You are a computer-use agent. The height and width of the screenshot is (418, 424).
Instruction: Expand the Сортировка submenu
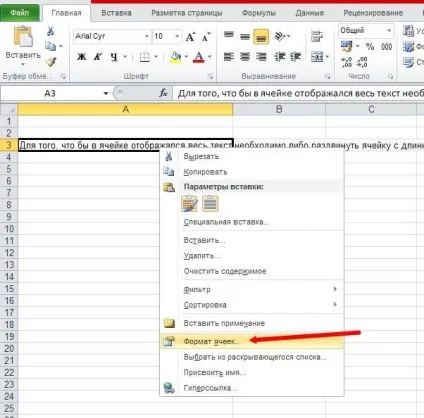click(x=252, y=305)
